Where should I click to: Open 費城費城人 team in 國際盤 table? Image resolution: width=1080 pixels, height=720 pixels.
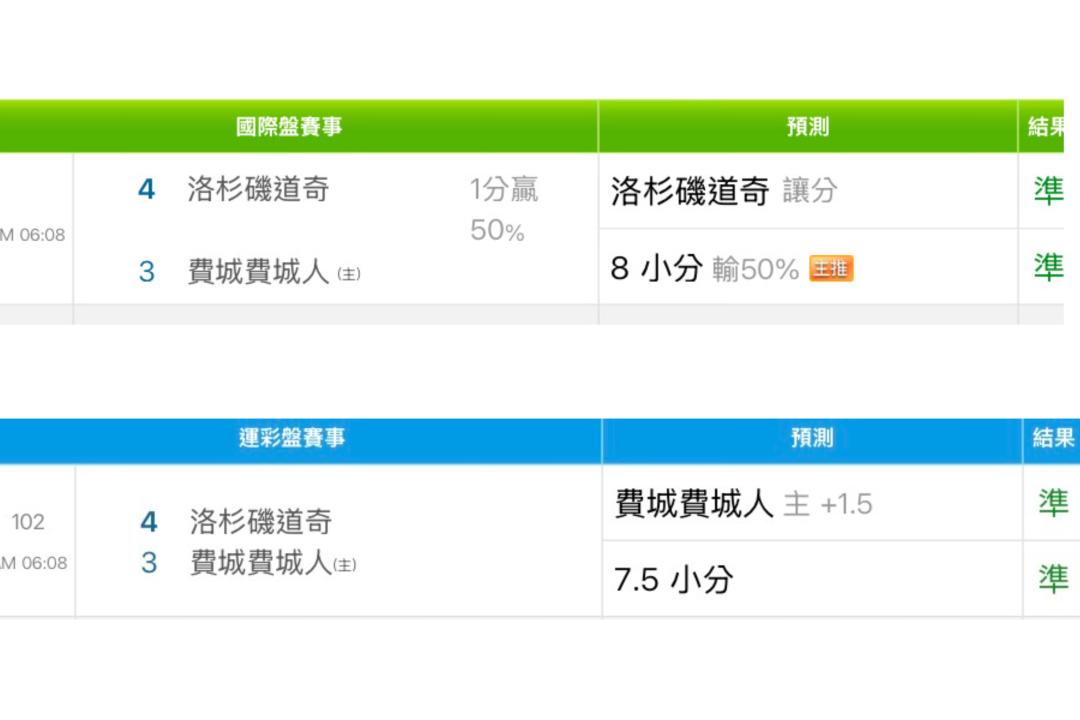point(258,271)
